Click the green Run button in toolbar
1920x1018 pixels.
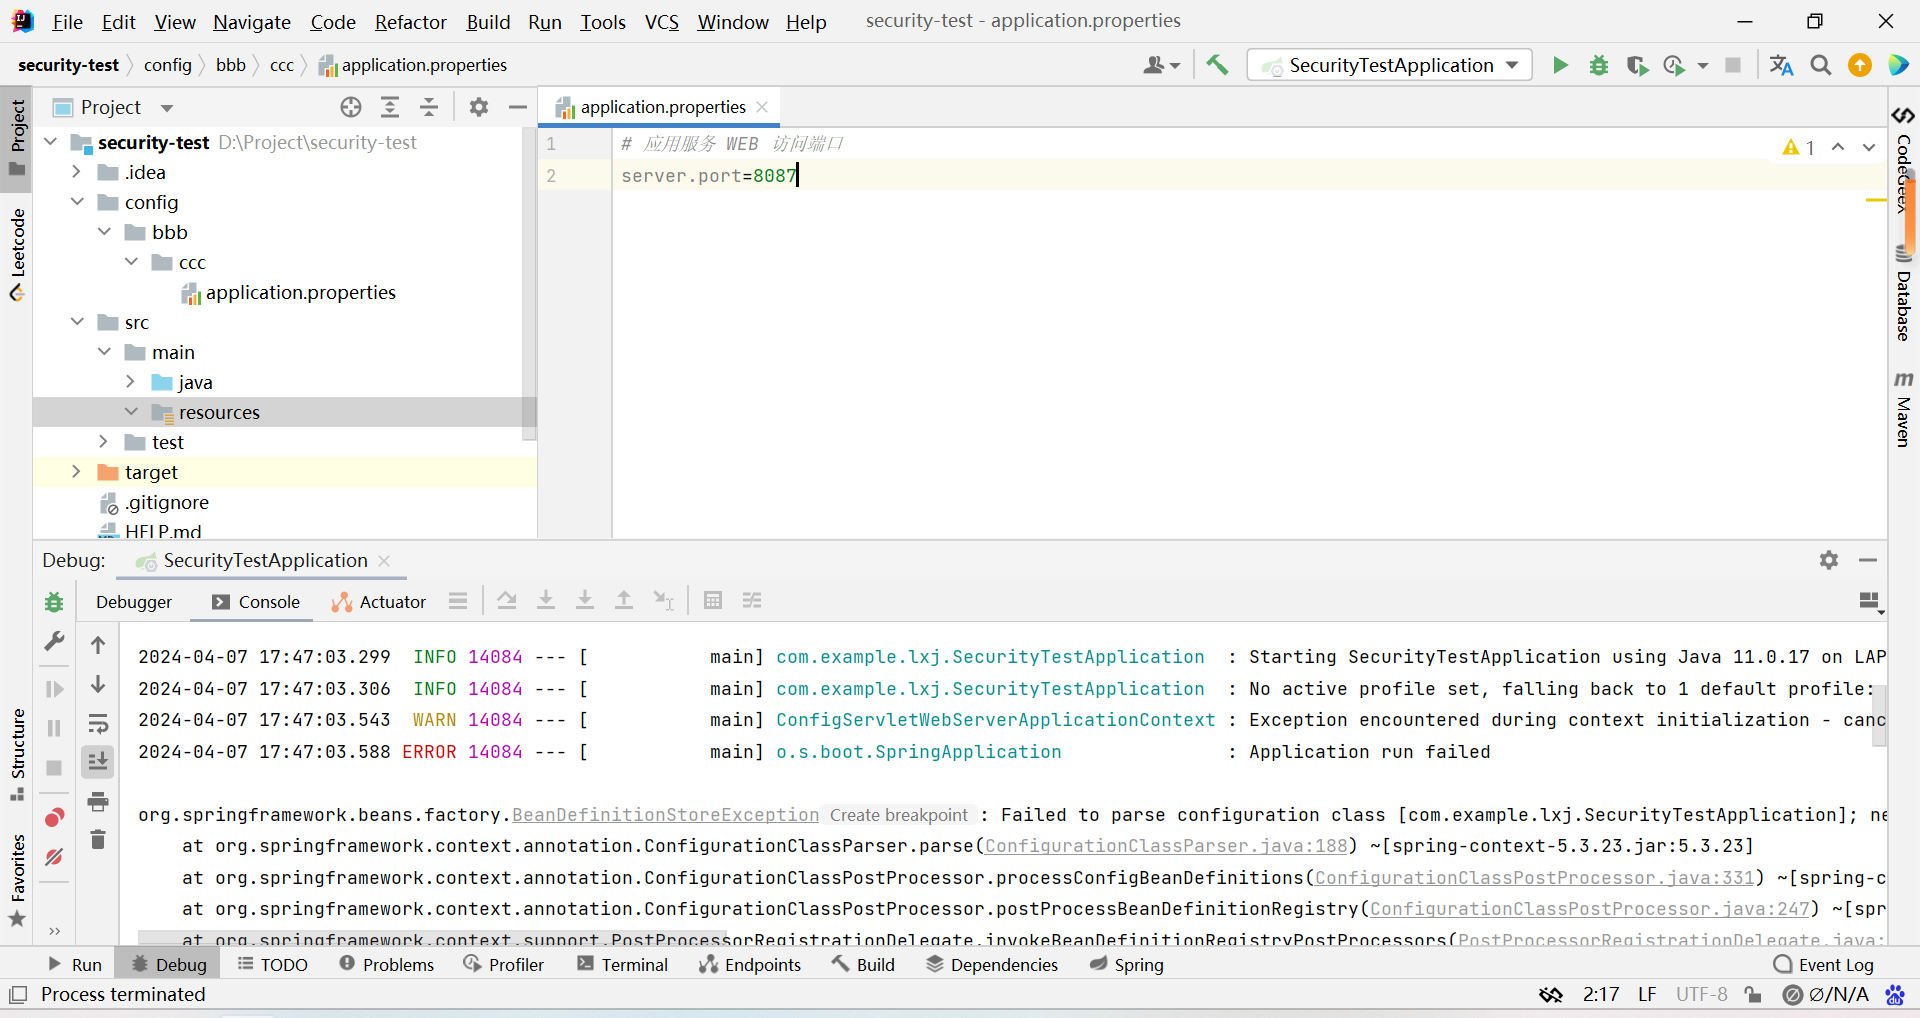(1560, 66)
